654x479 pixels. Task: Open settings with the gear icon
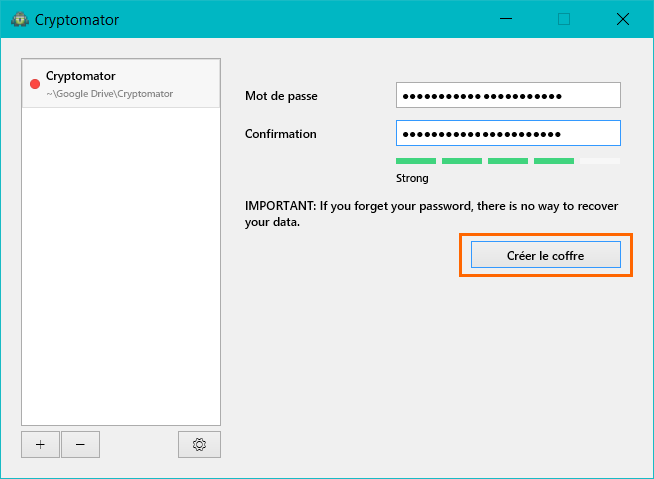[x=199, y=444]
